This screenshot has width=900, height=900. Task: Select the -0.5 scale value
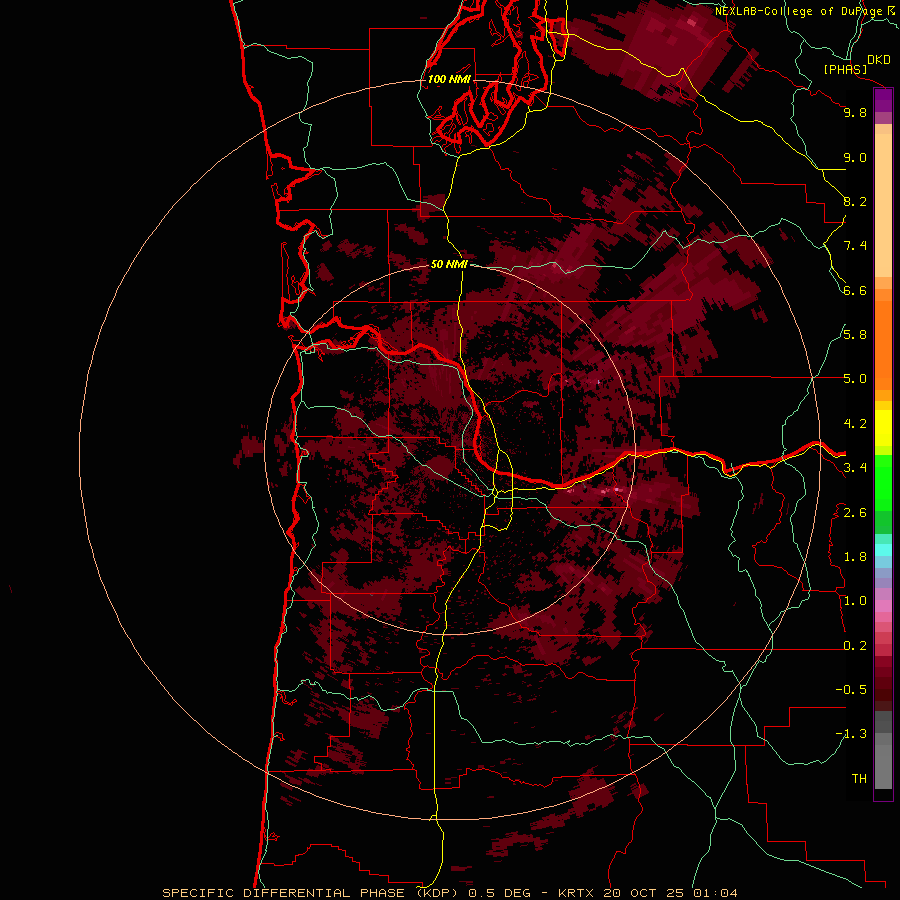click(851, 690)
